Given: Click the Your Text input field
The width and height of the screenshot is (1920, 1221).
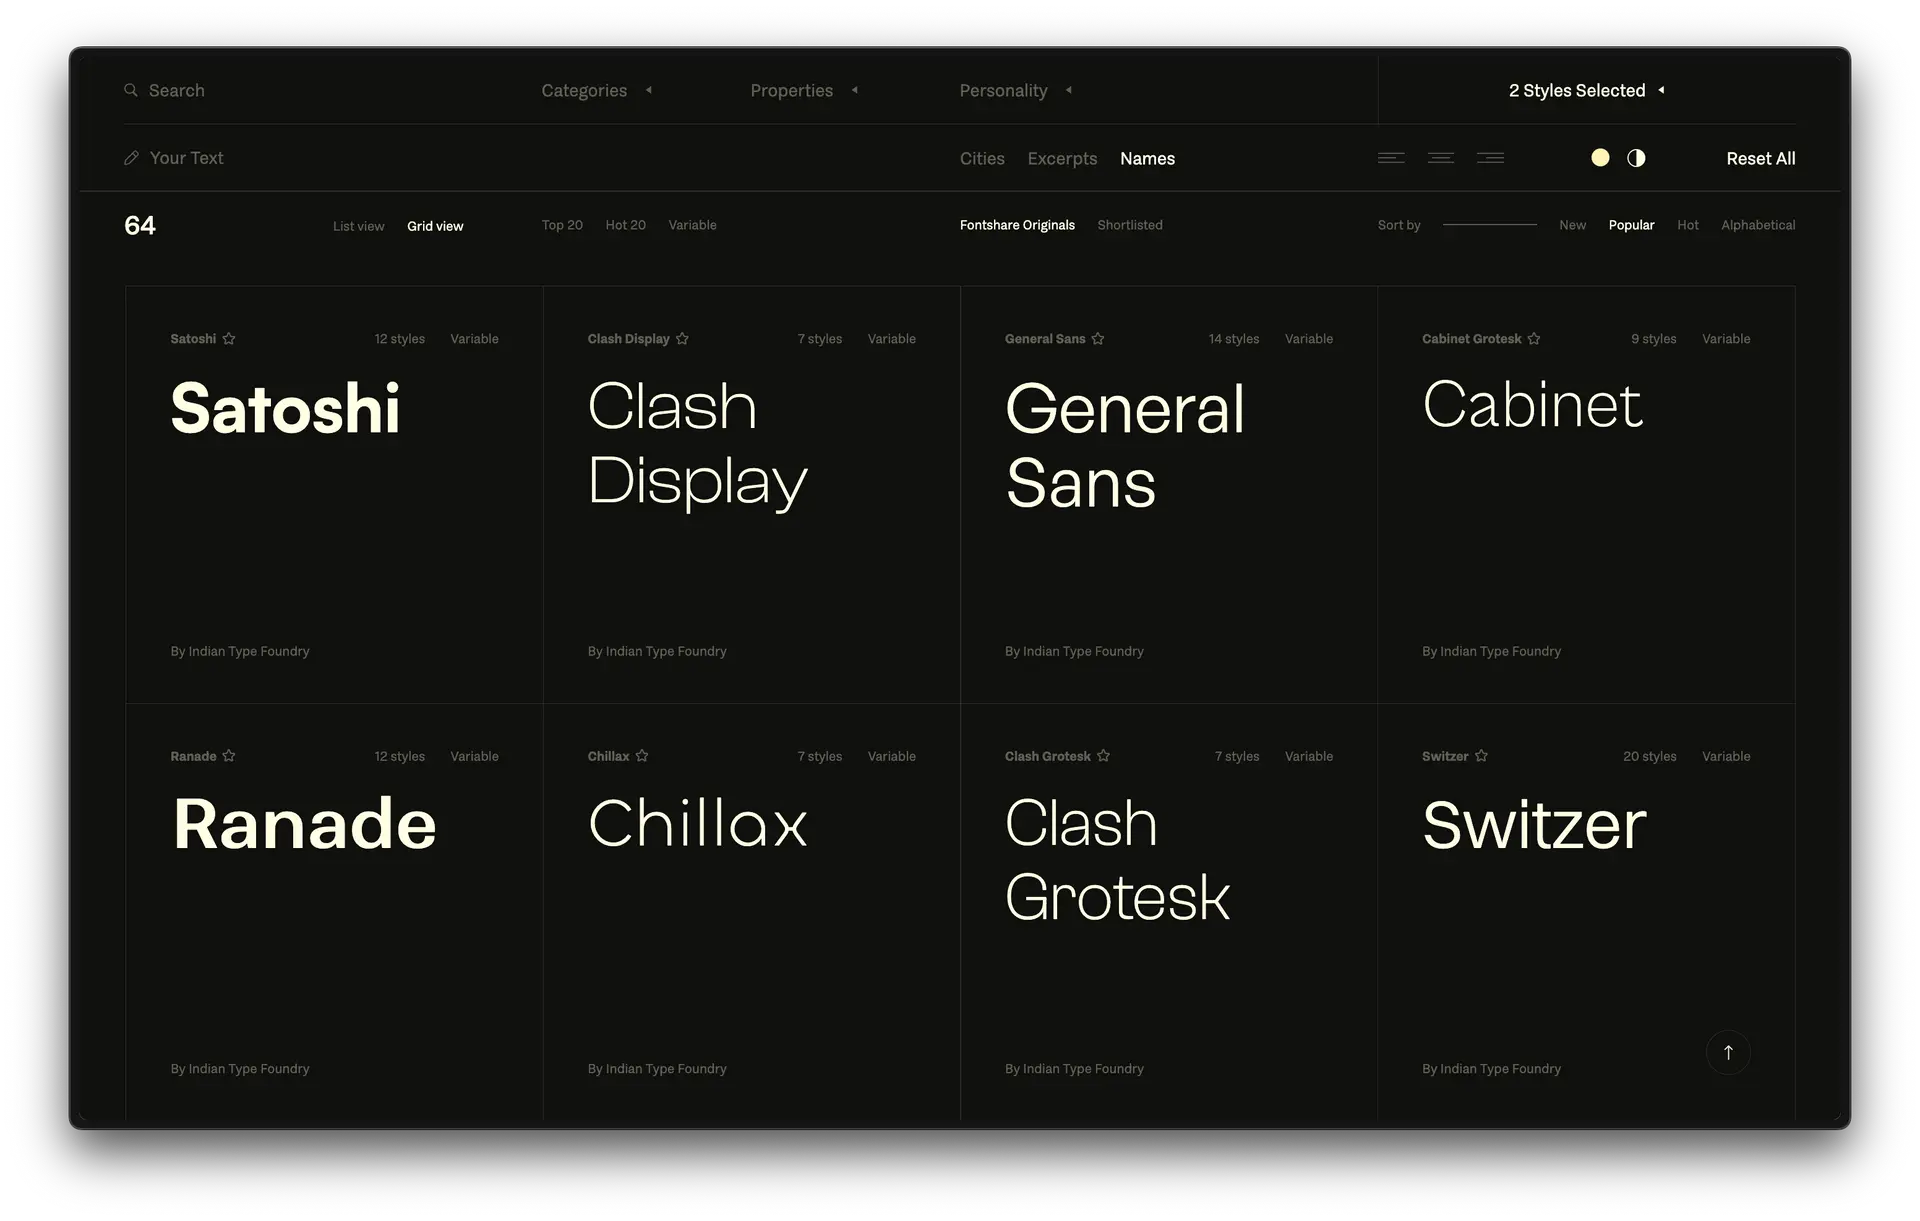Looking at the screenshot, I should tap(187, 158).
